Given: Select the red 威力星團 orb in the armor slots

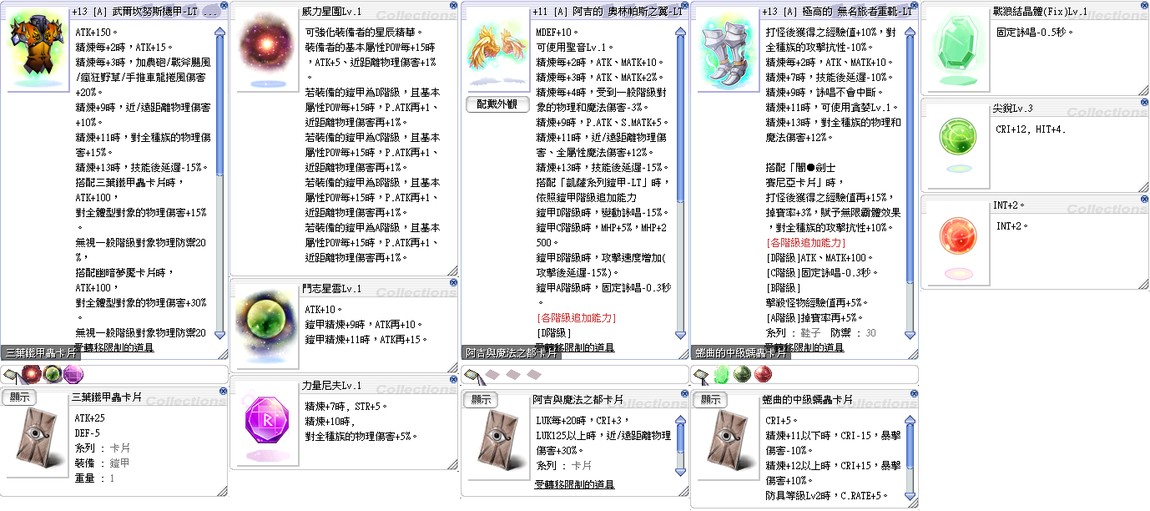Looking at the screenshot, I should (32, 375).
